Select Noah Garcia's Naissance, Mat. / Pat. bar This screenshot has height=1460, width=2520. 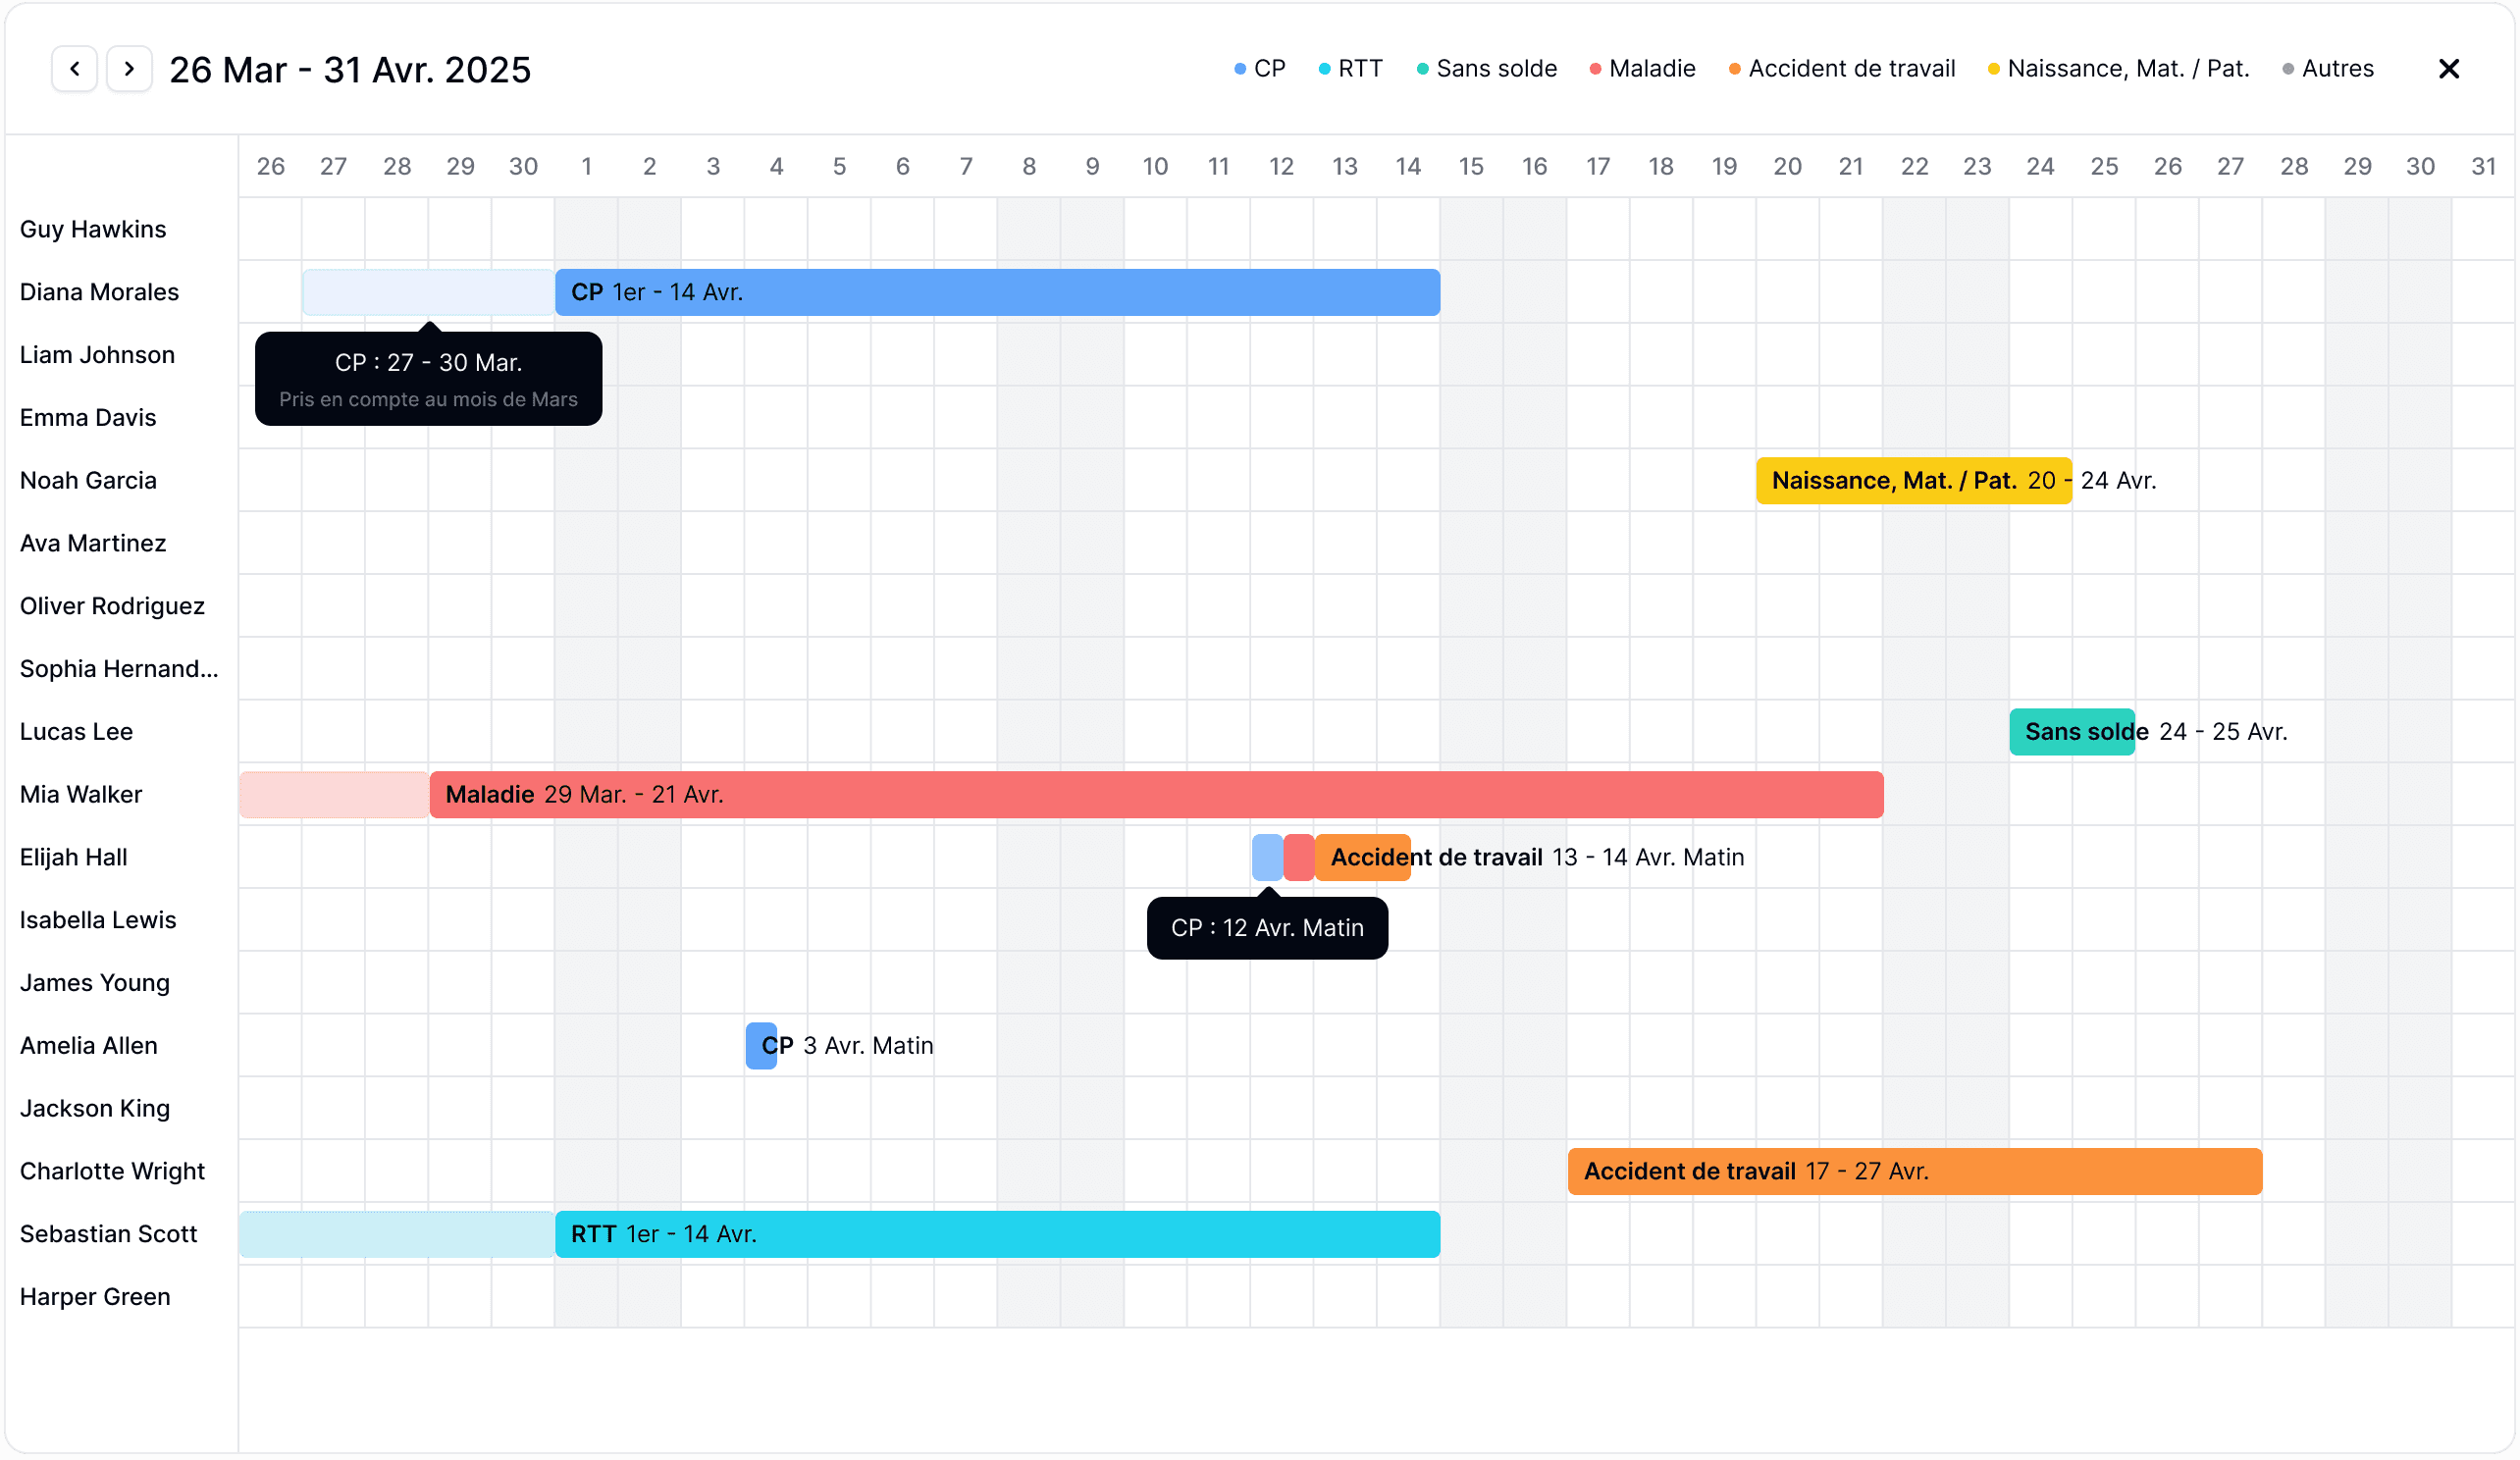click(1913, 481)
